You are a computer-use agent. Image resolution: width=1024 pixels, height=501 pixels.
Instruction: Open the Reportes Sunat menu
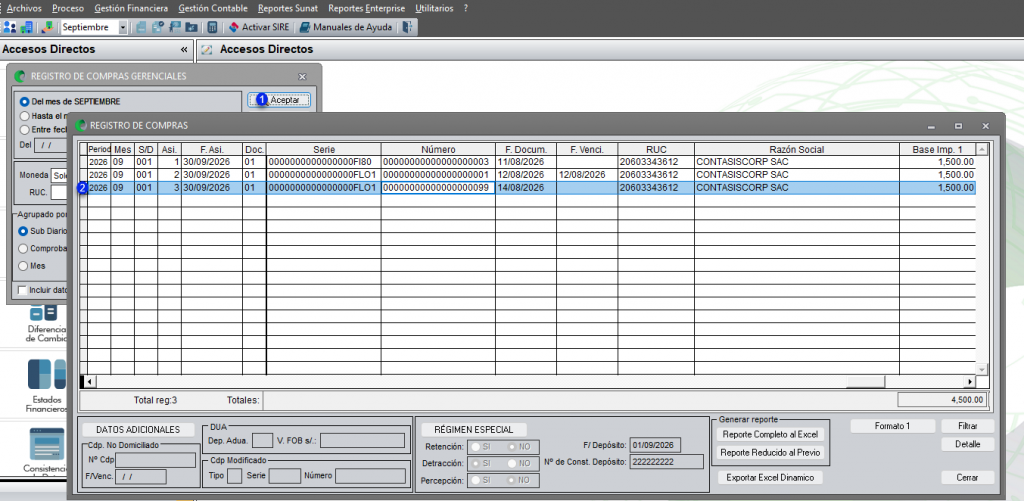coord(288,8)
